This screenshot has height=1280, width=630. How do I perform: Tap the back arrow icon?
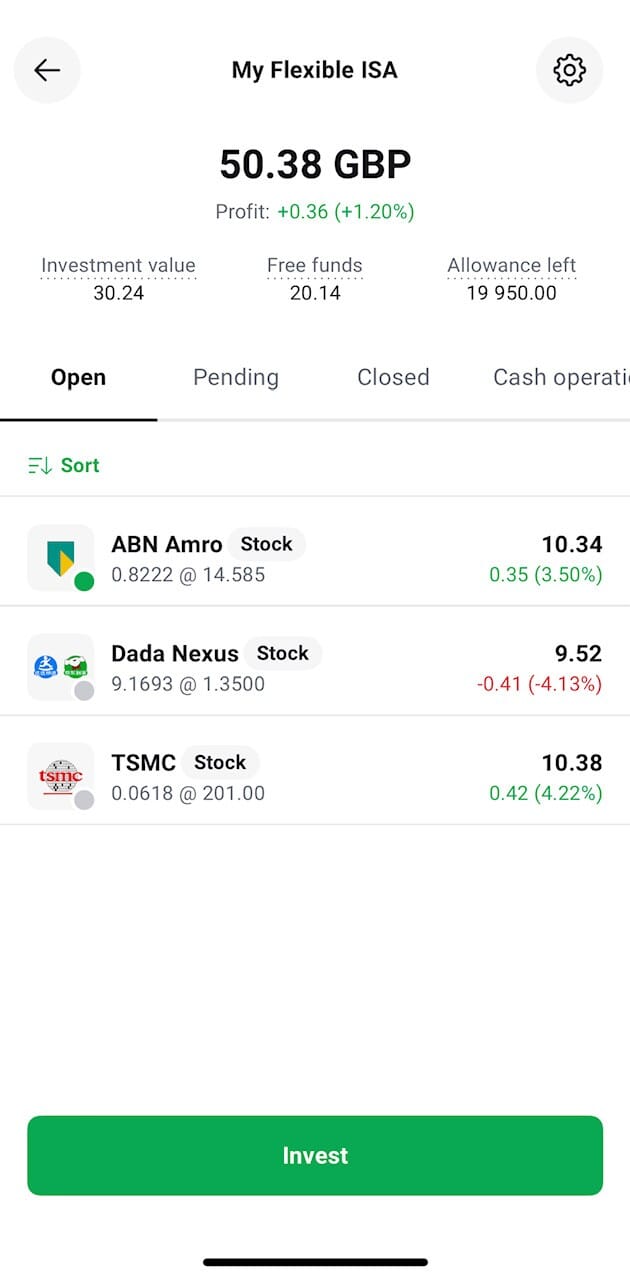pyautogui.click(x=47, y=70)
